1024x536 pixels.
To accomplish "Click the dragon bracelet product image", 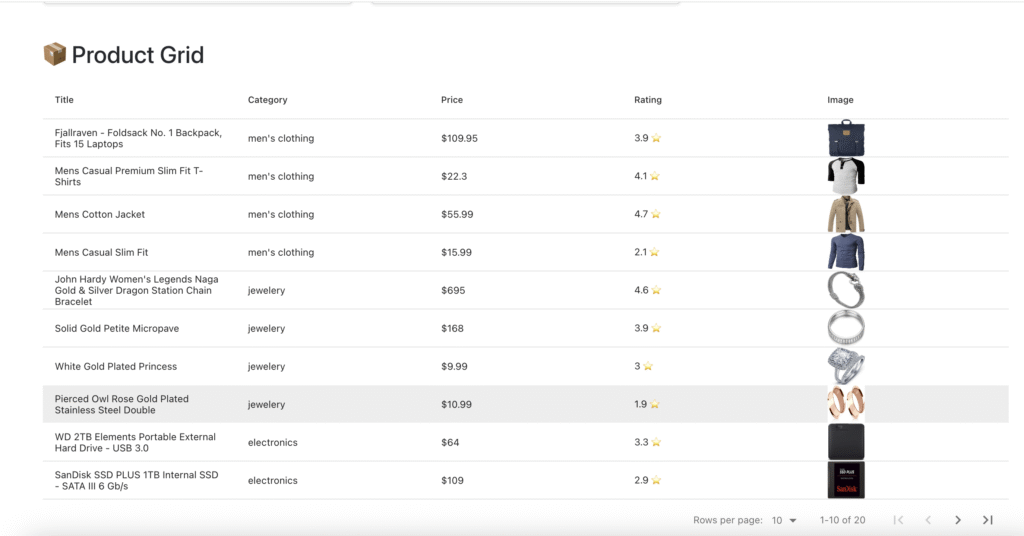I will coord(845,290).
